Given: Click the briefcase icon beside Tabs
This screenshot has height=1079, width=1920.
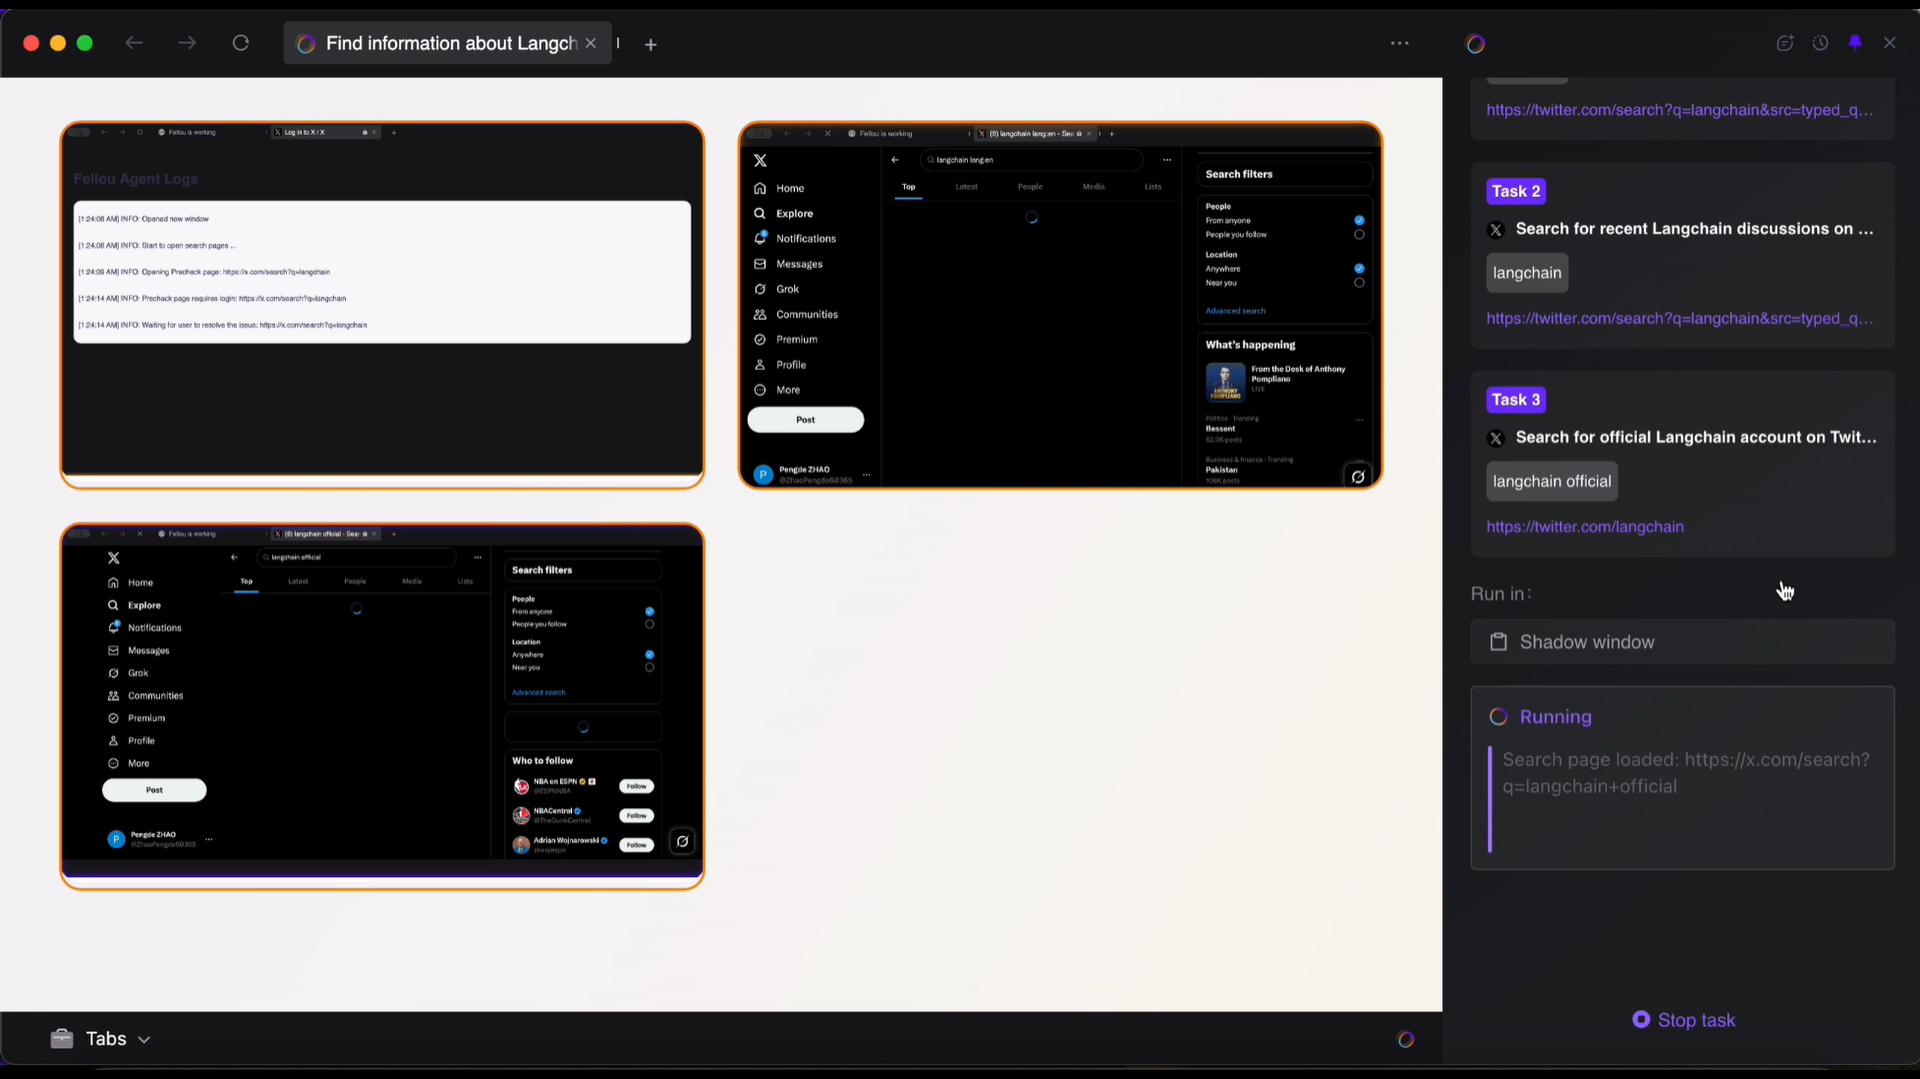Looking at the screenshot, I should point(62,1038).
